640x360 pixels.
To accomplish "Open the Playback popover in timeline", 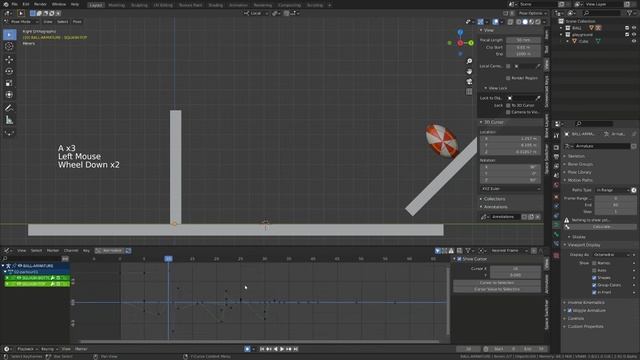I will [x=27, y=349].
